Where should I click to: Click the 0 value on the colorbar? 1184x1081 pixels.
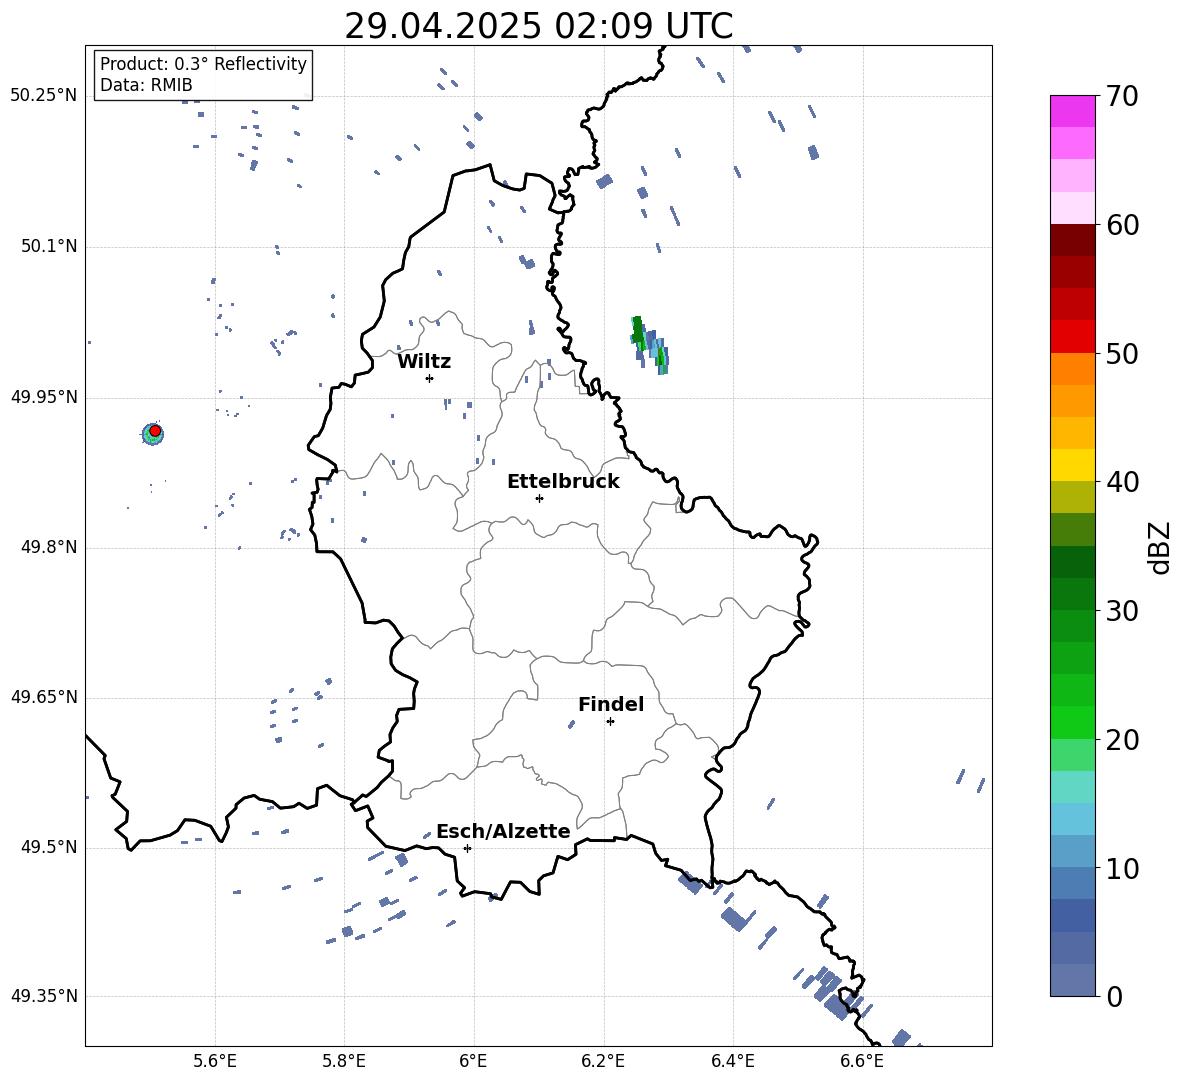pyautogui.click(x=1114, y=996)
